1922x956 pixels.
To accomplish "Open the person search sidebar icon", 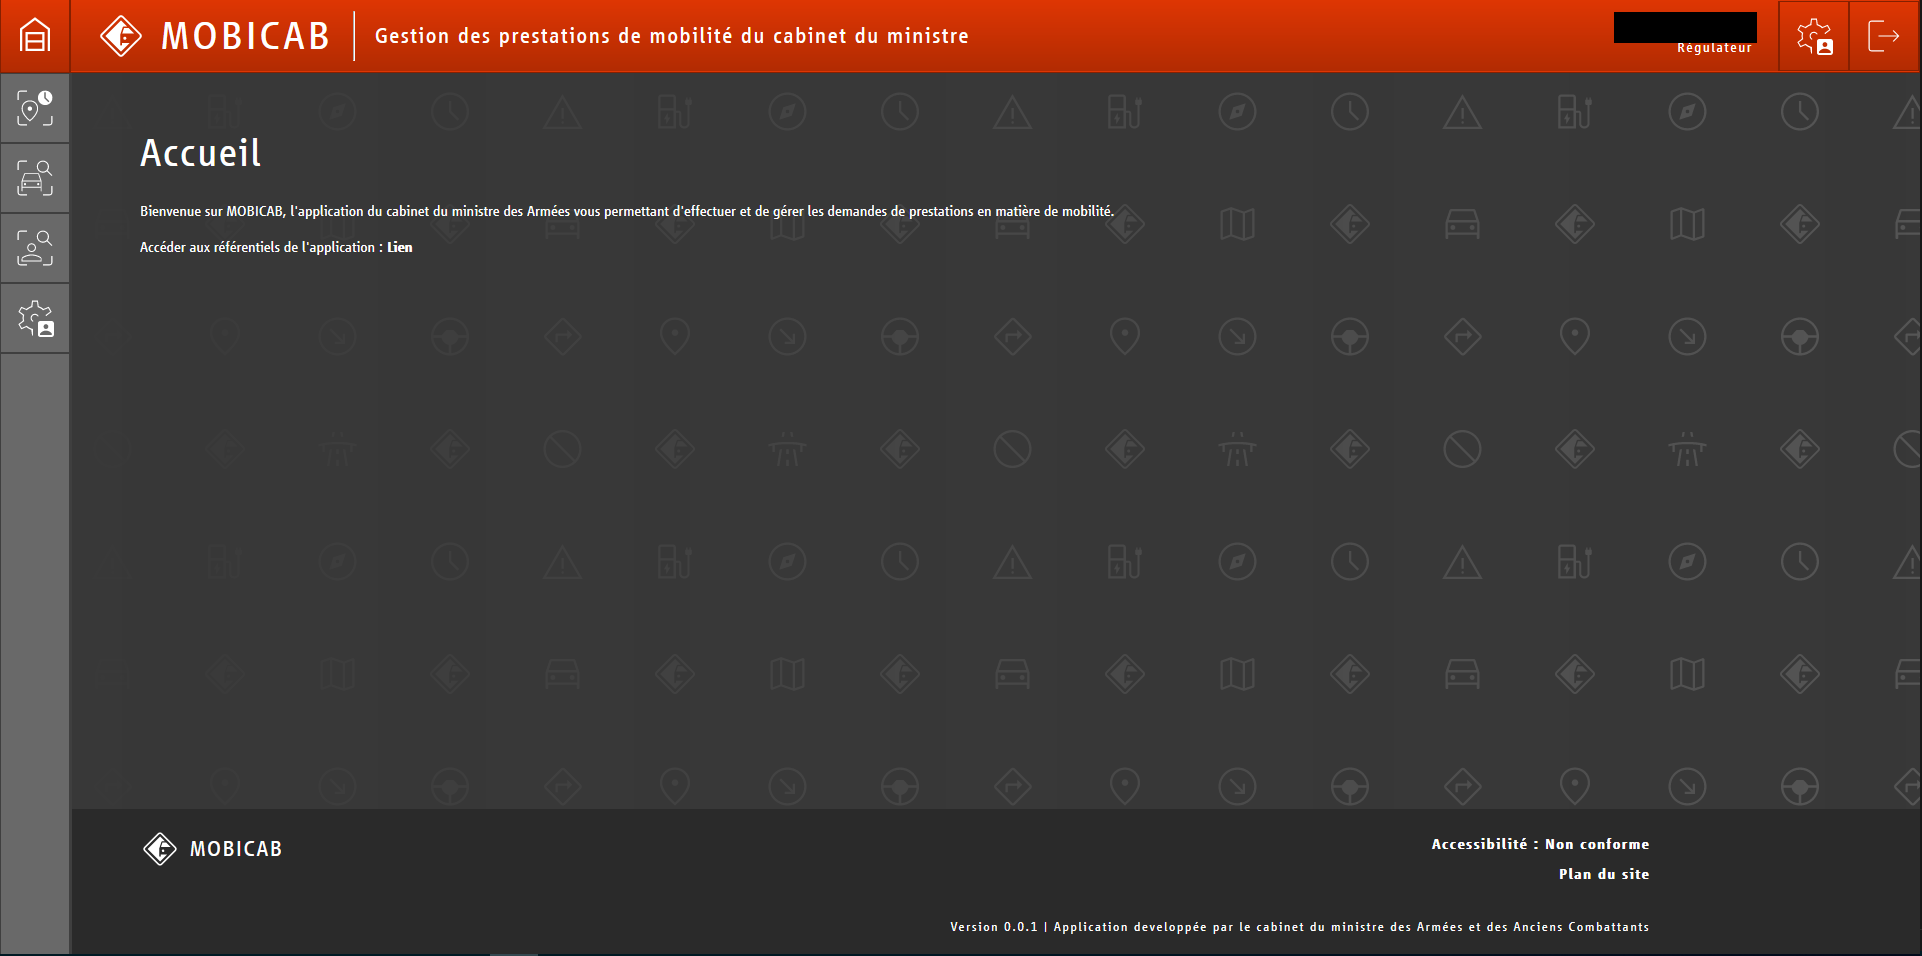I will coord(35,248).
